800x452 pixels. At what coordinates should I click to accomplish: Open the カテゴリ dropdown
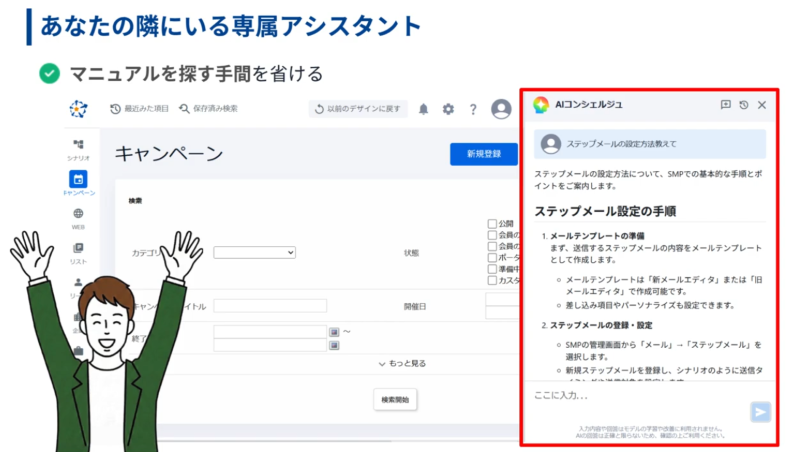255,253
